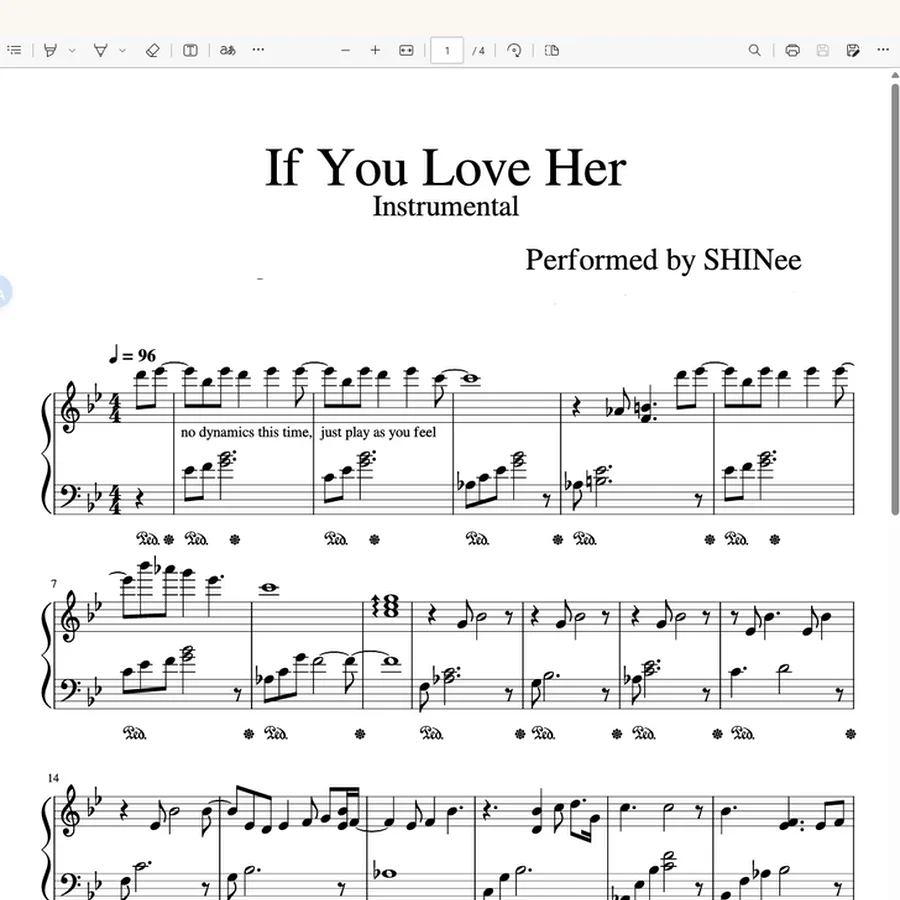Viewport: 900px width, 900px height.
Task: Activate the eraser tool
Action: pyautogui.click(x=152, y=51)
